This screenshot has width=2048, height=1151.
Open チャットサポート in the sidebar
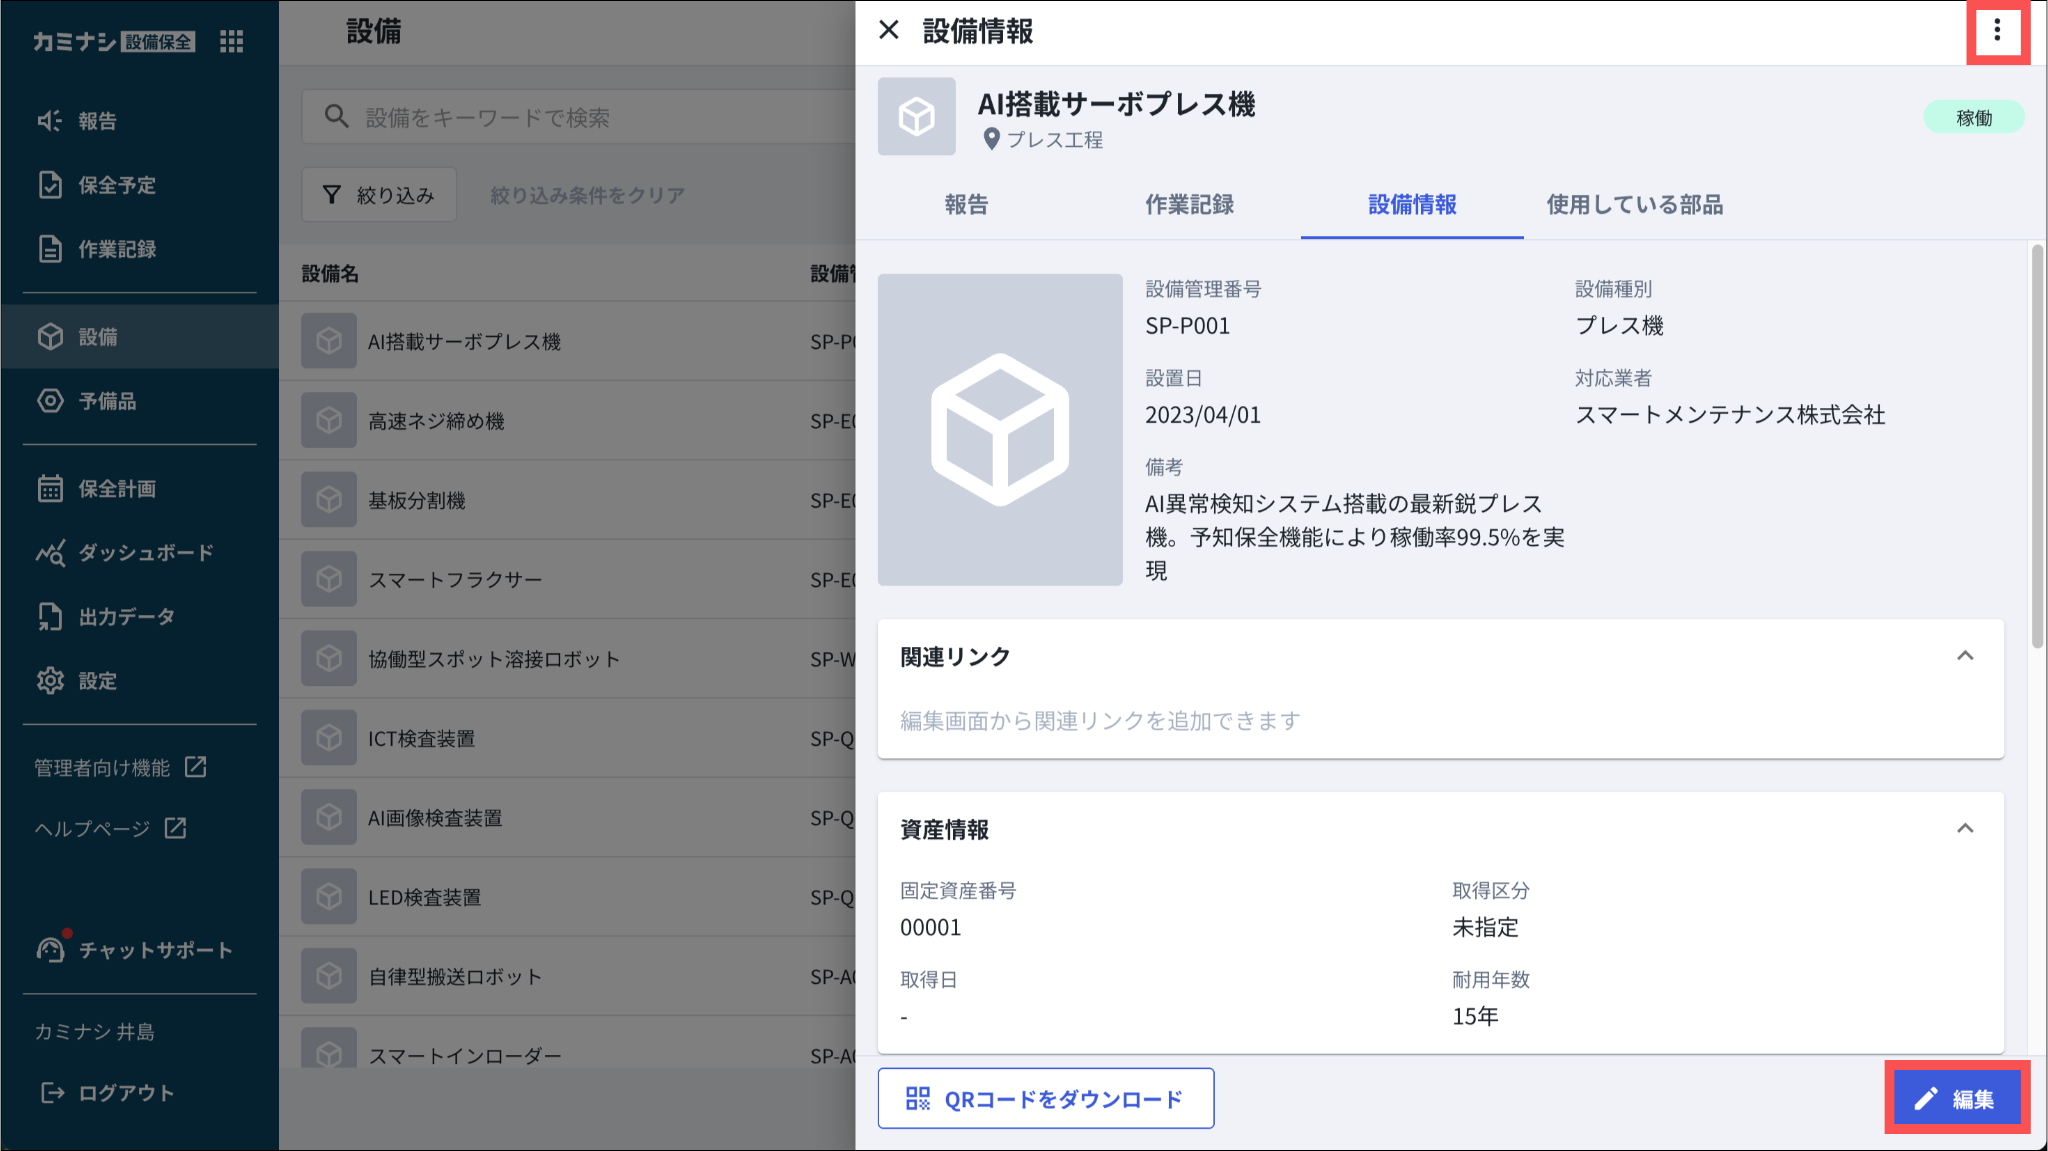[x=155, y=950]
